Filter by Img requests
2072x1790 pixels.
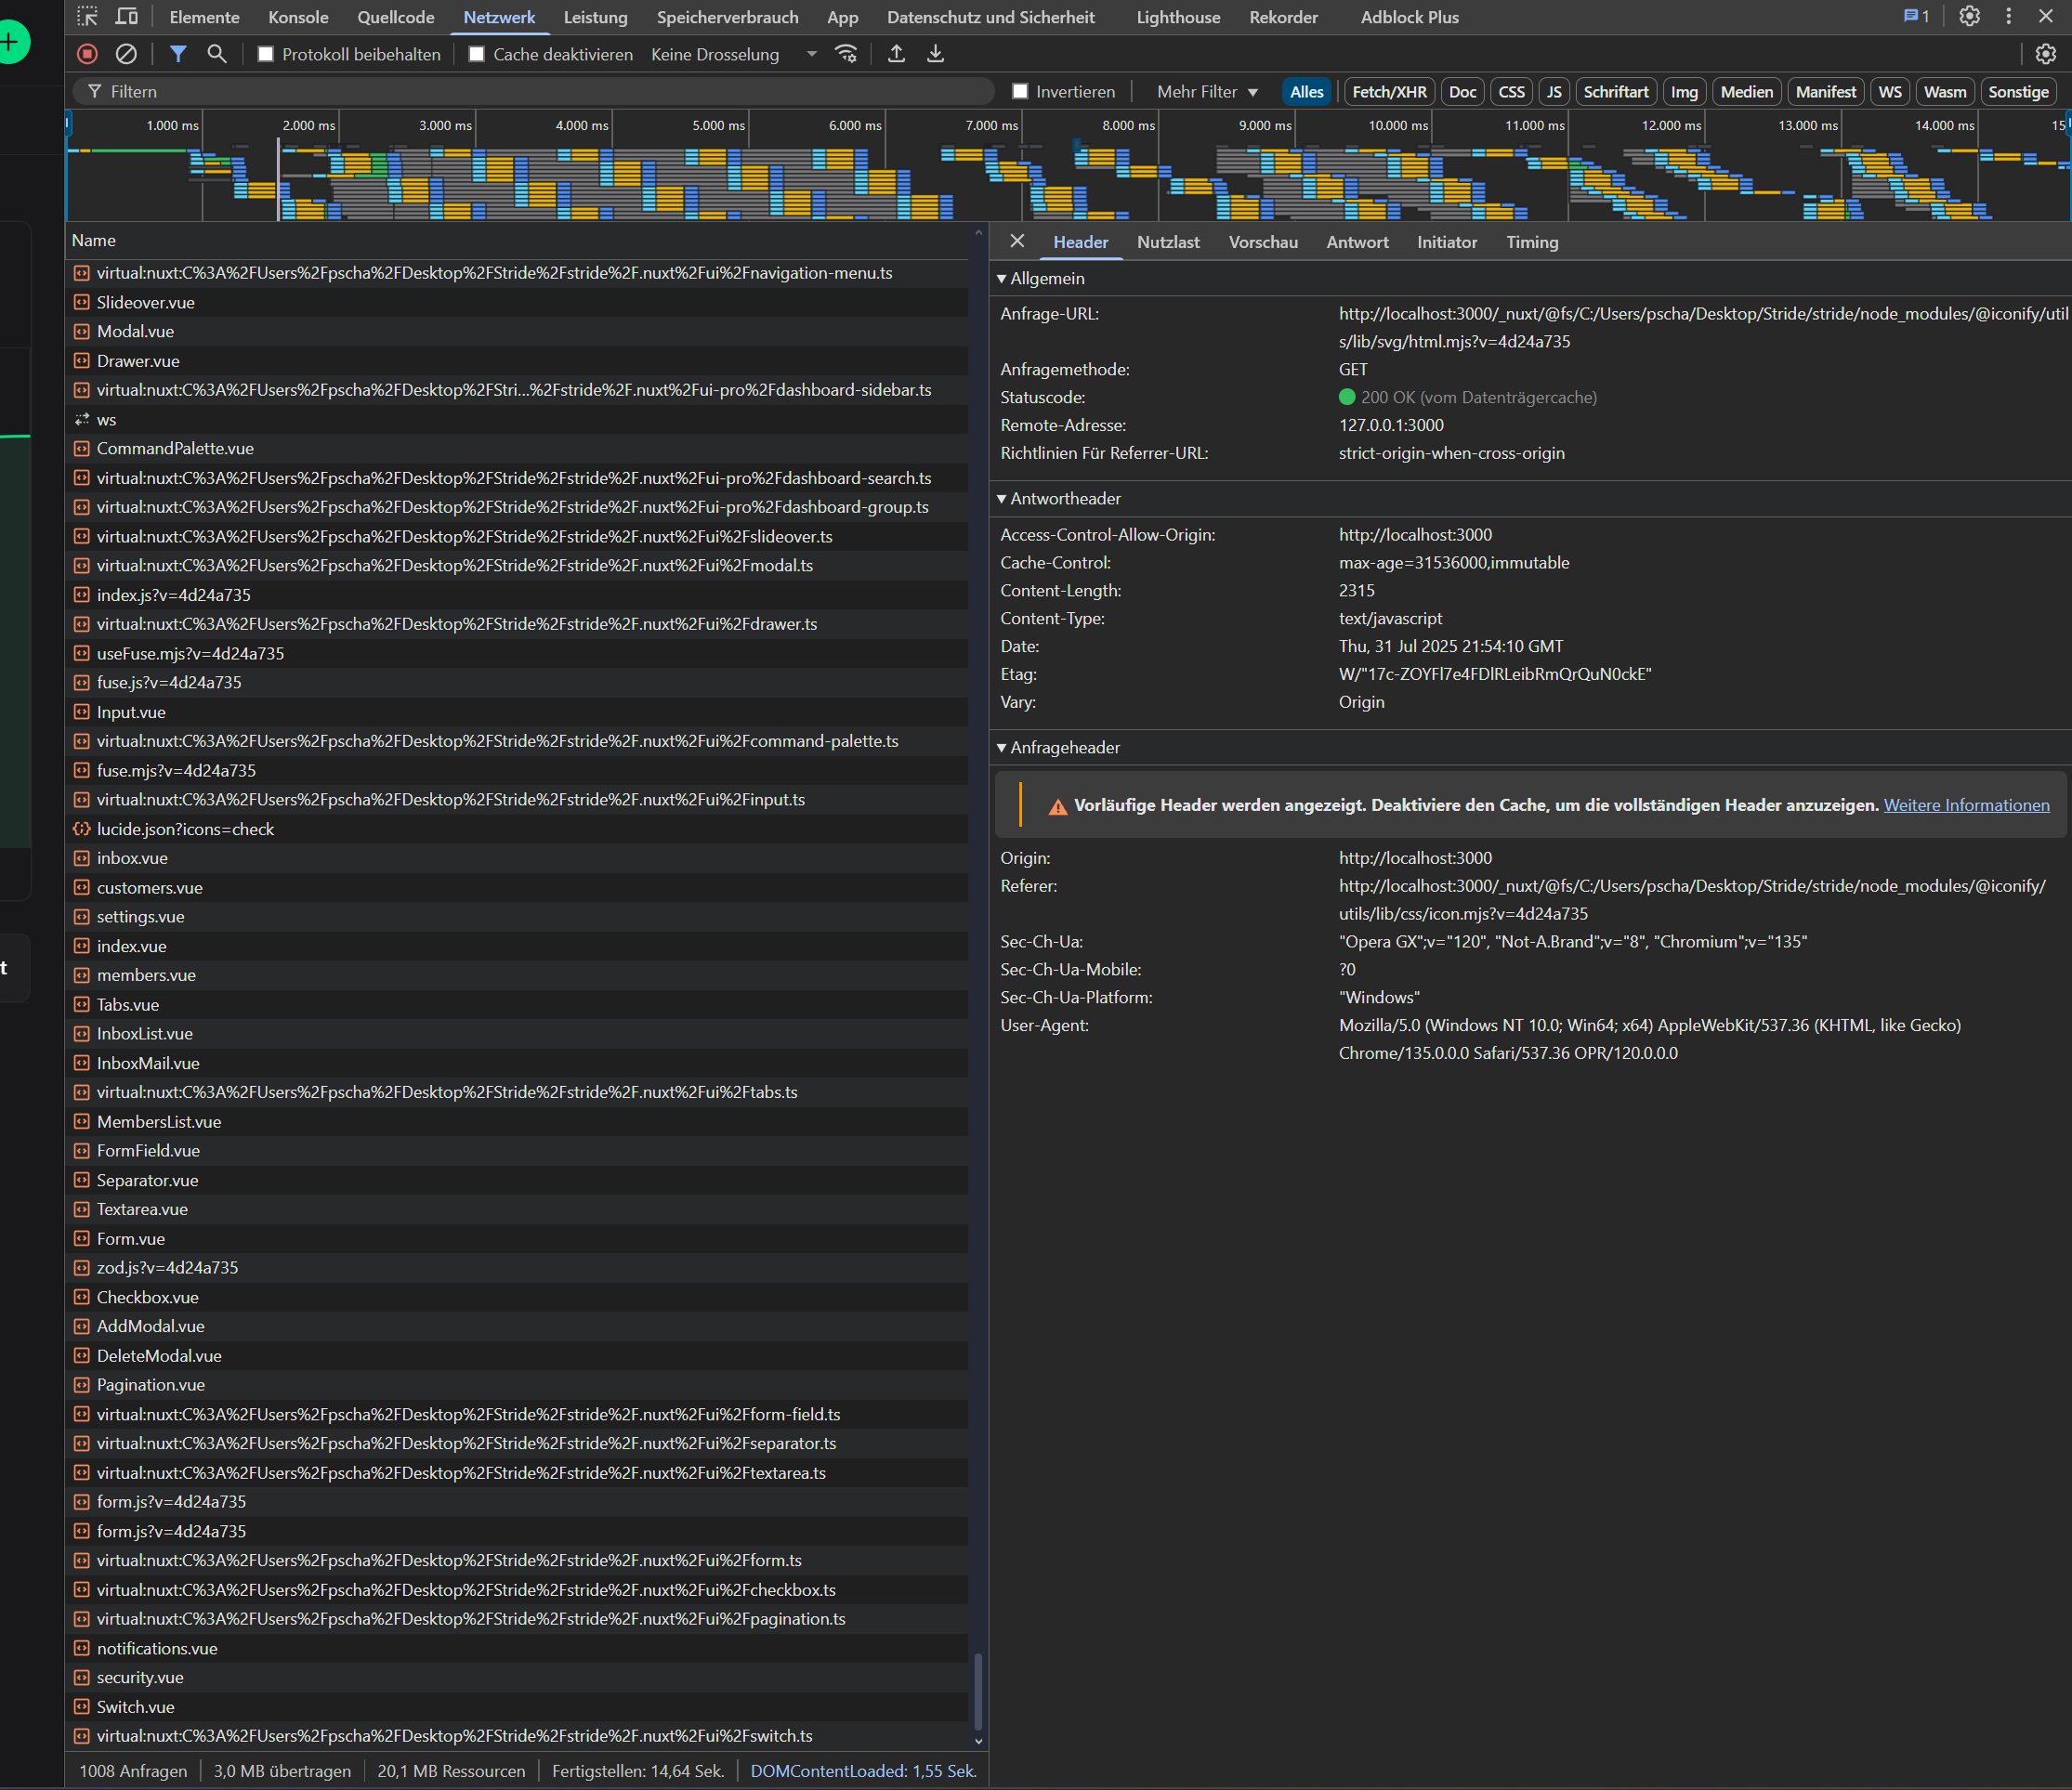point(1684,92)
